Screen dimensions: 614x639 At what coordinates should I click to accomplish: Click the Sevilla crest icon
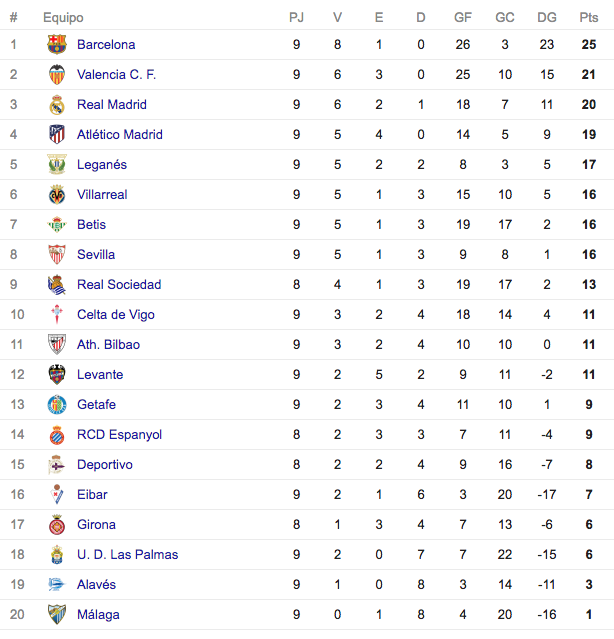pos(57,254)
